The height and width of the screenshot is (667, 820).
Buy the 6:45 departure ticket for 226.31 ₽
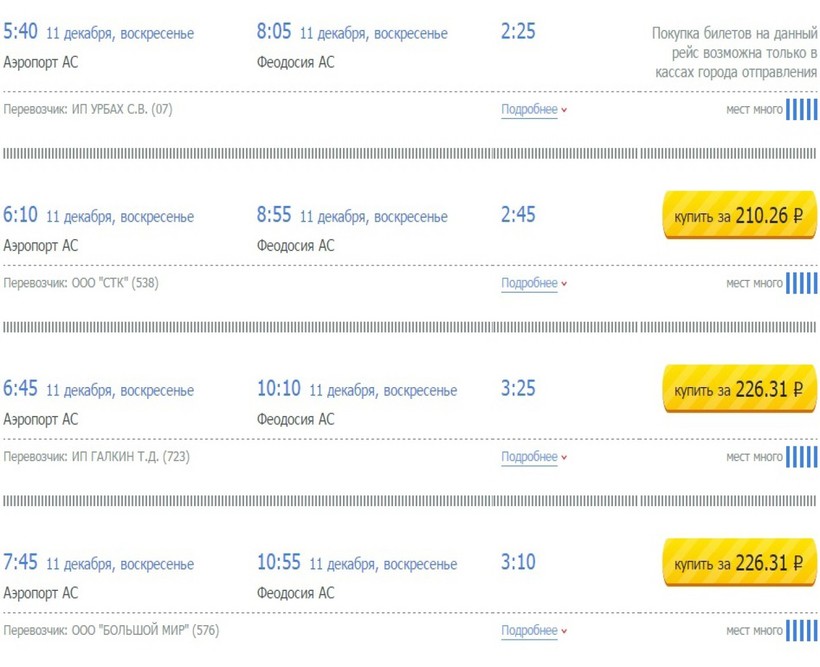(740, 389)
